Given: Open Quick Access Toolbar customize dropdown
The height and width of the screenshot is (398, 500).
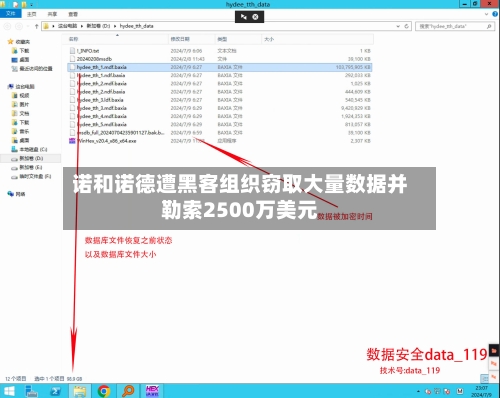Looking at the screenshot, I should pyautogui.click(x=32, y=5).
